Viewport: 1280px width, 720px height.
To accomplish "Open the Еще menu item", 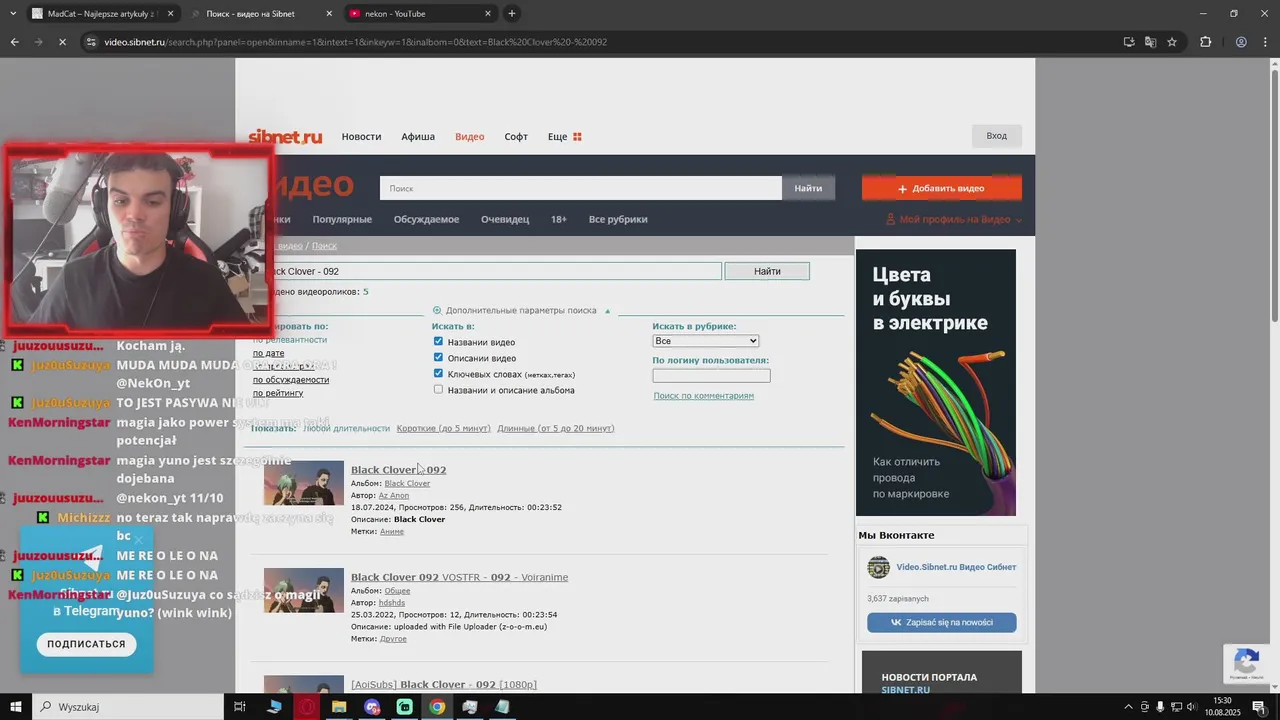I will [557, 137].
